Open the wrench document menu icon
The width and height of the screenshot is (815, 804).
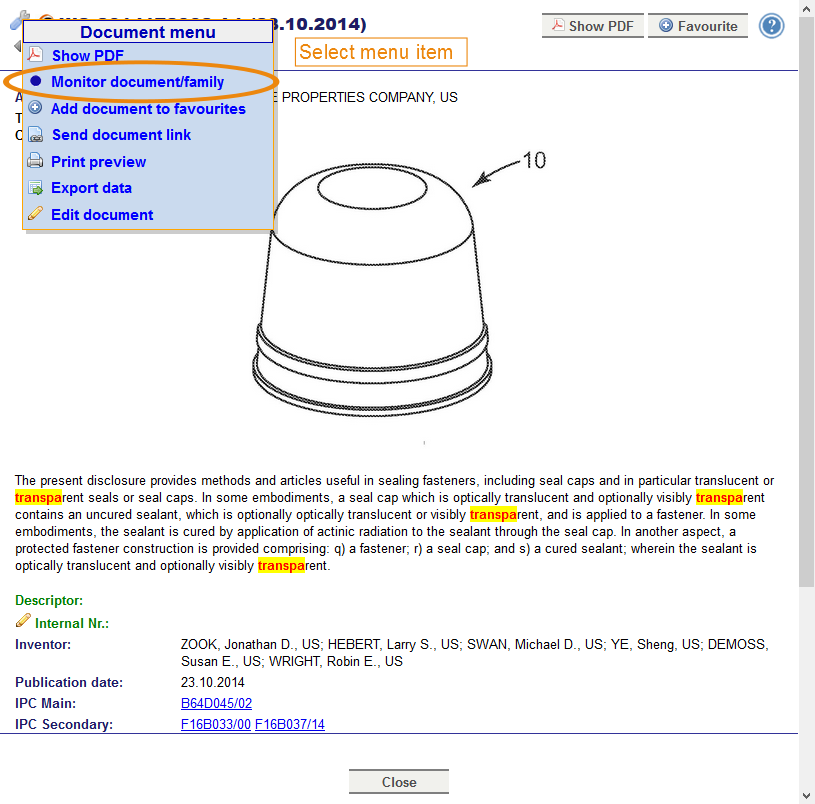pos(17,20)
